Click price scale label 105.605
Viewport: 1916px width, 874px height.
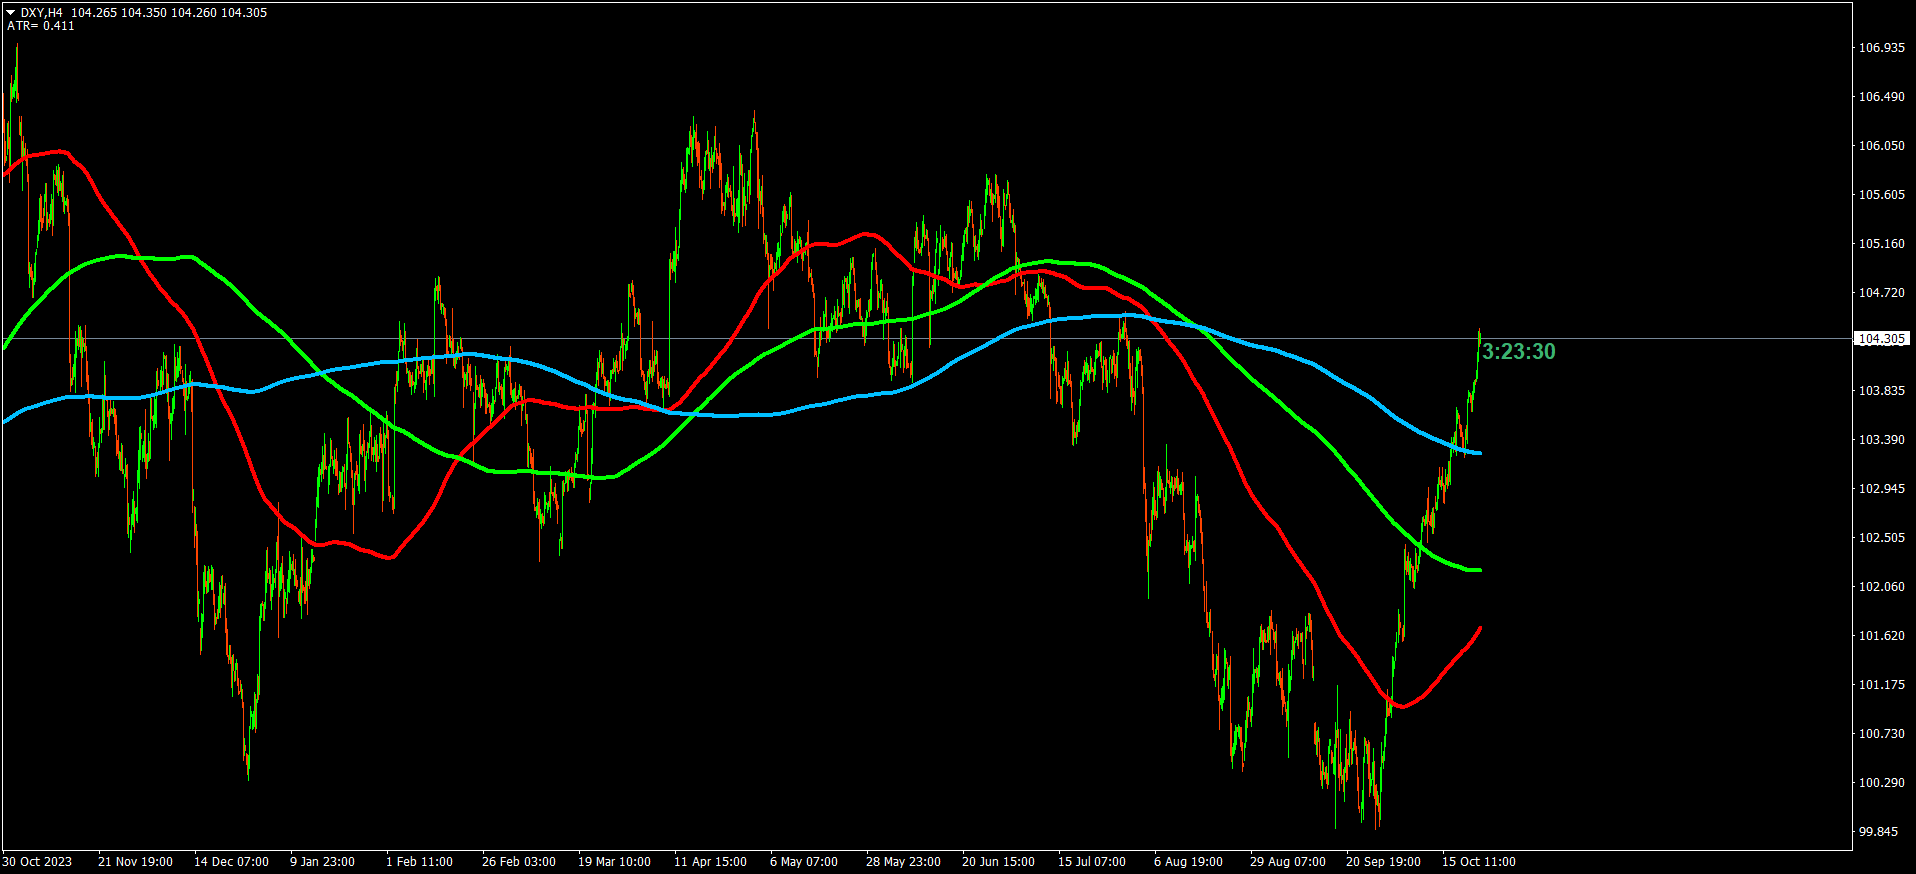pos(1881,195)
